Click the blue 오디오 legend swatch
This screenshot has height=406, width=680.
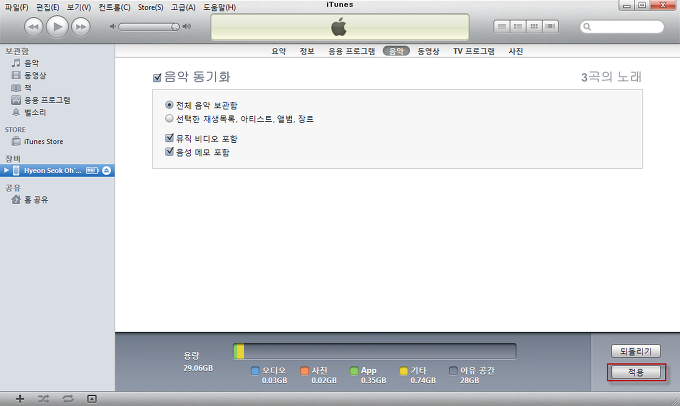tap(255, 370)
